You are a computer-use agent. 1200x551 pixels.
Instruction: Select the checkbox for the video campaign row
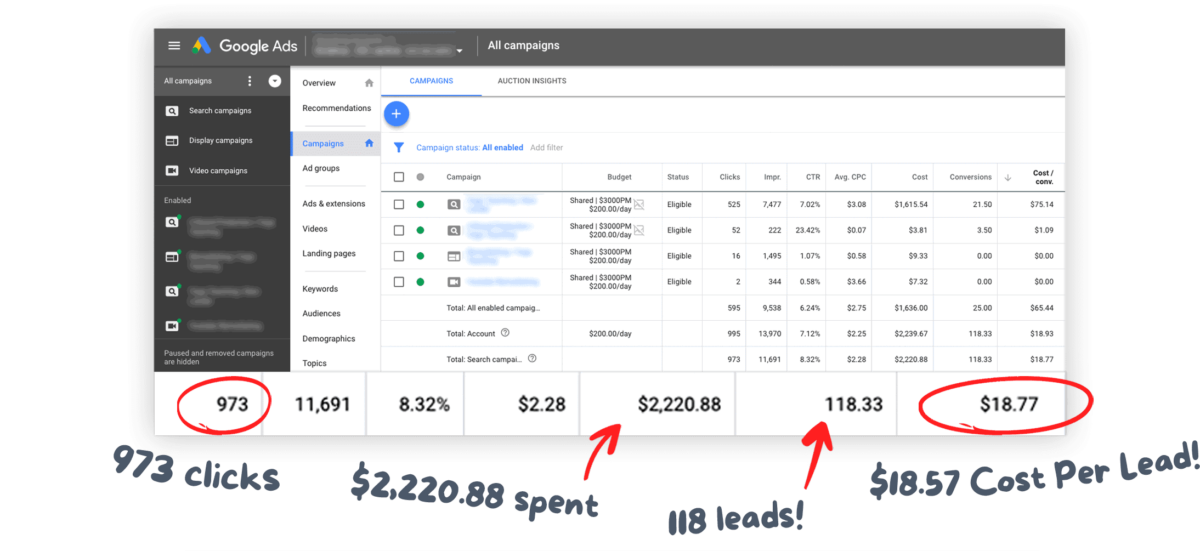point(399,282)
